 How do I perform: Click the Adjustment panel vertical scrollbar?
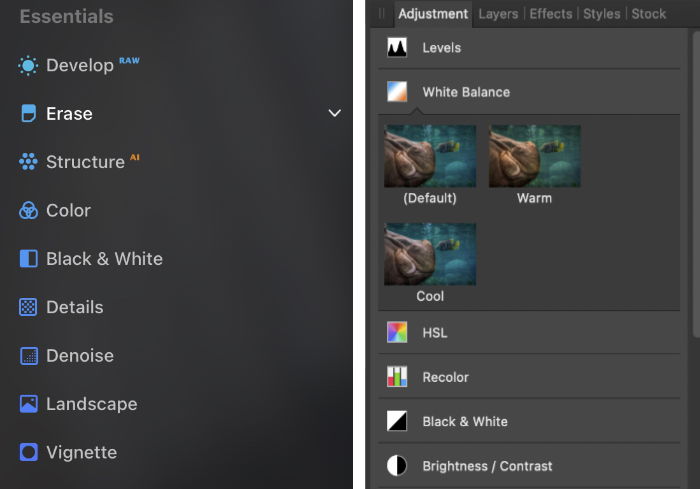pos(696,183)
